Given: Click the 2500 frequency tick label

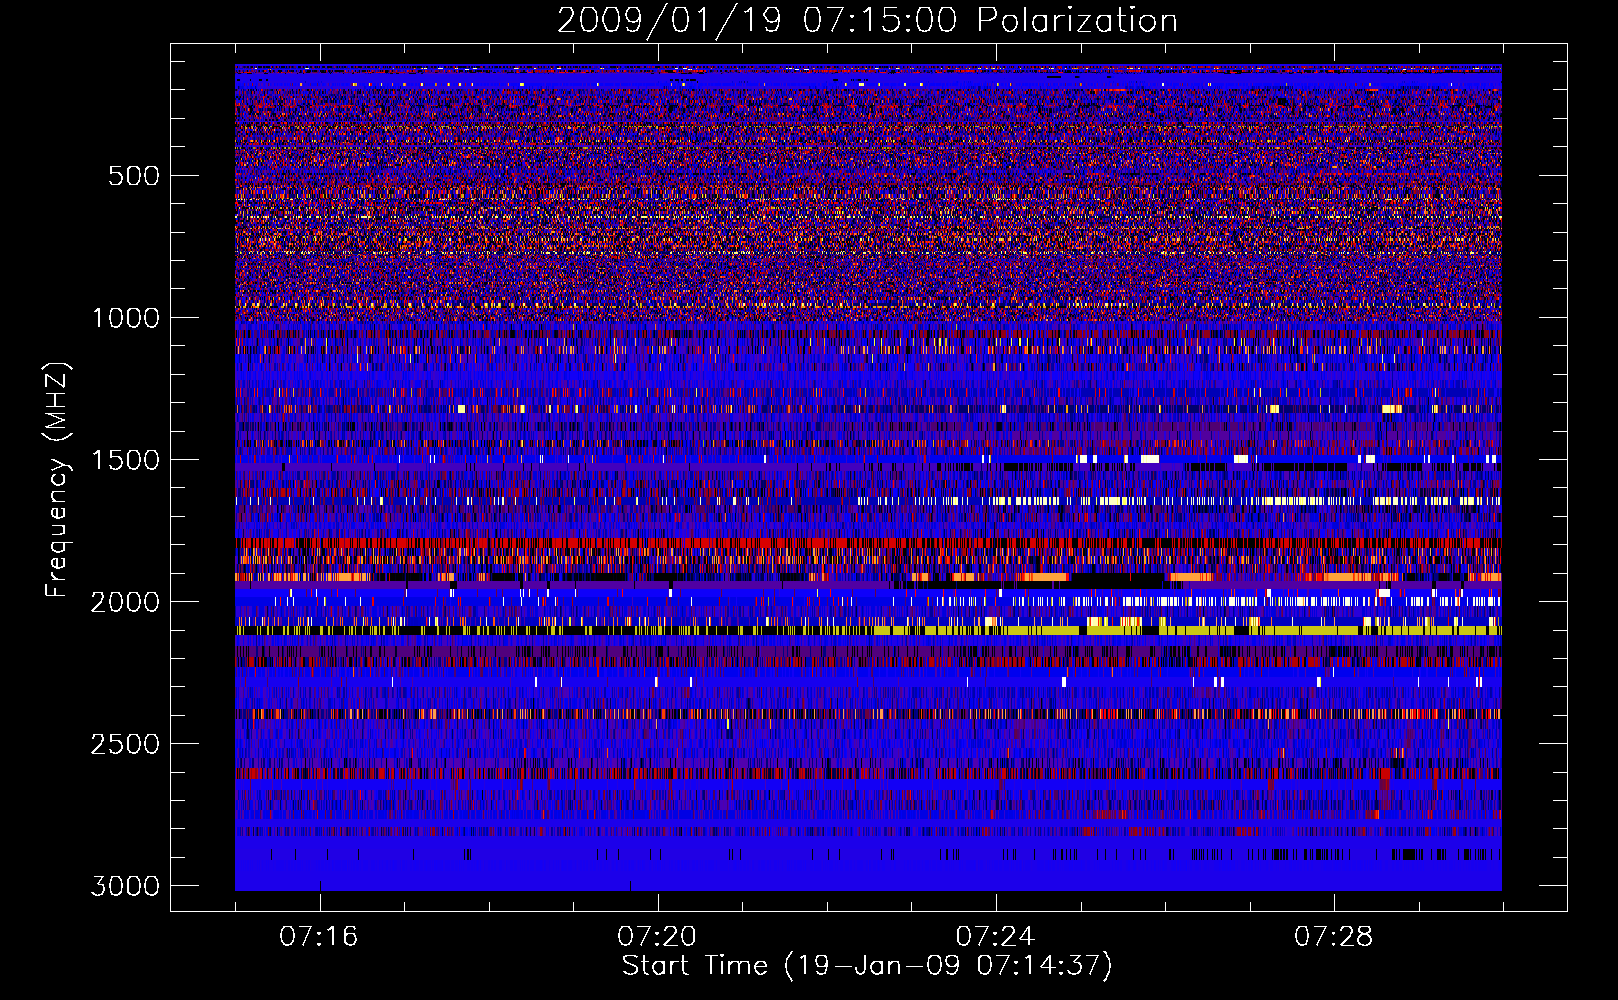Looking at the screenshot, I should (126, 744).
